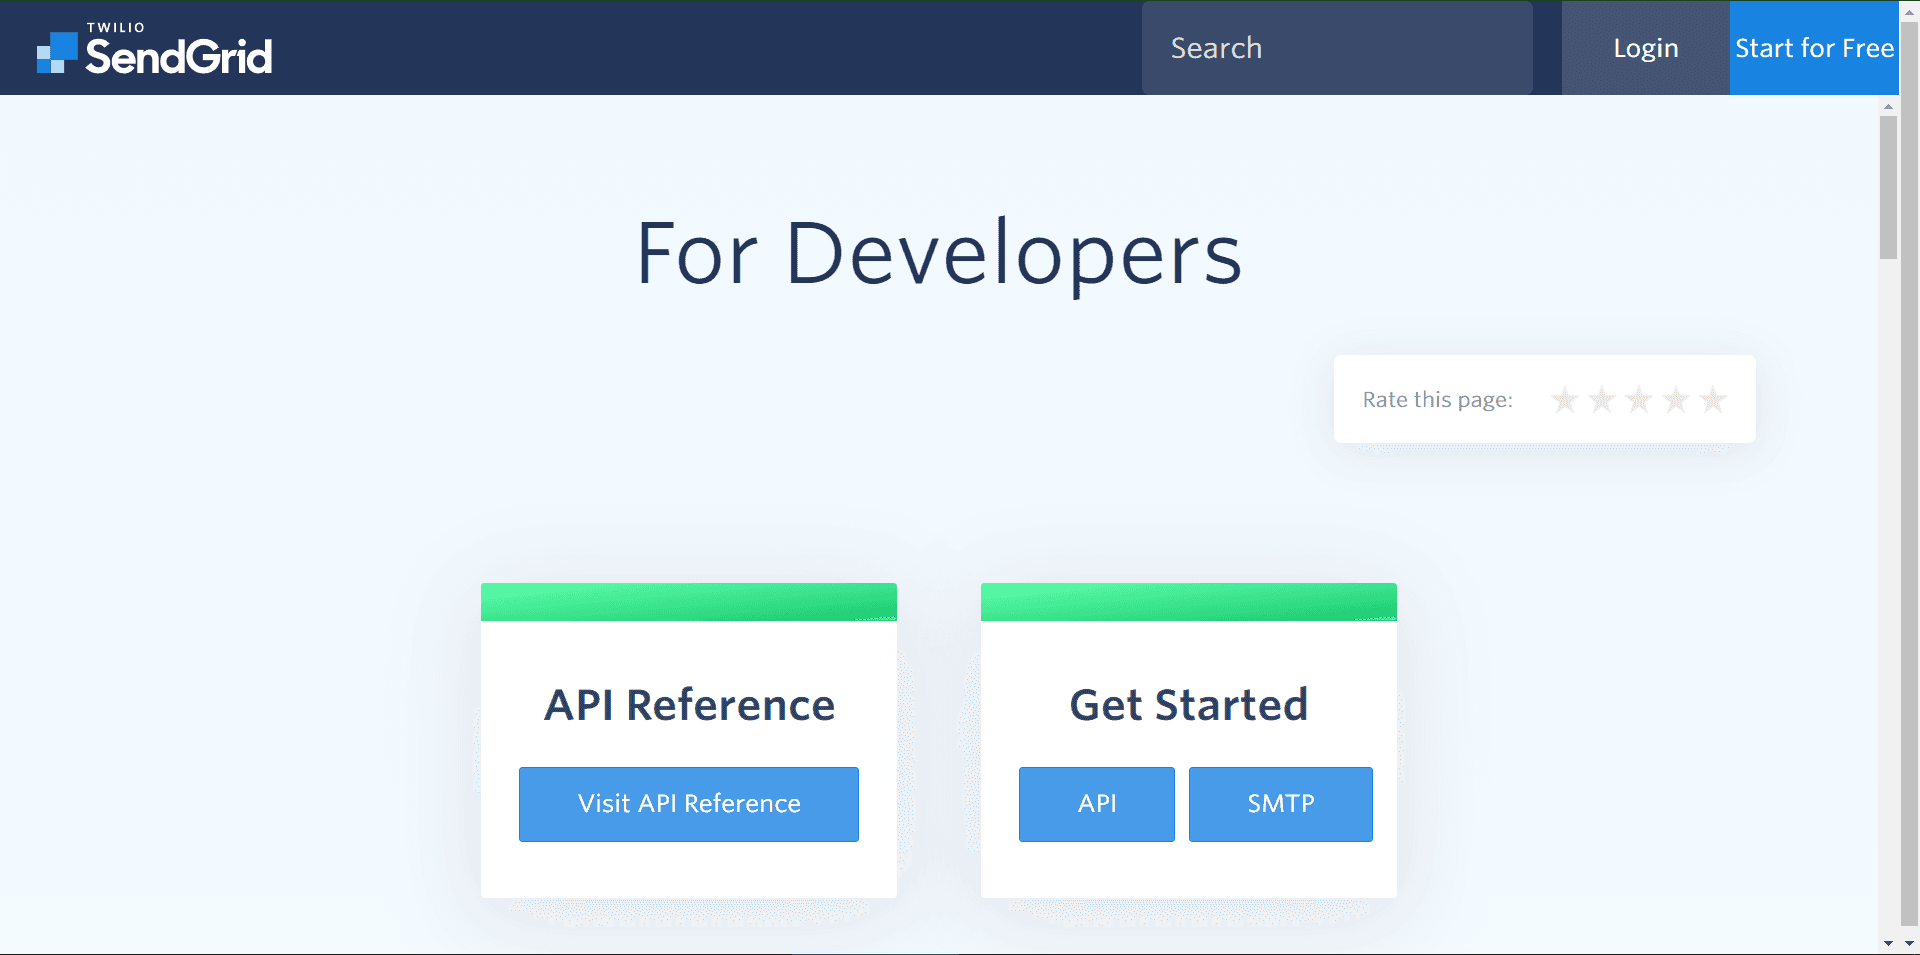Open the API getting started guide

(x=1096, y=803)
